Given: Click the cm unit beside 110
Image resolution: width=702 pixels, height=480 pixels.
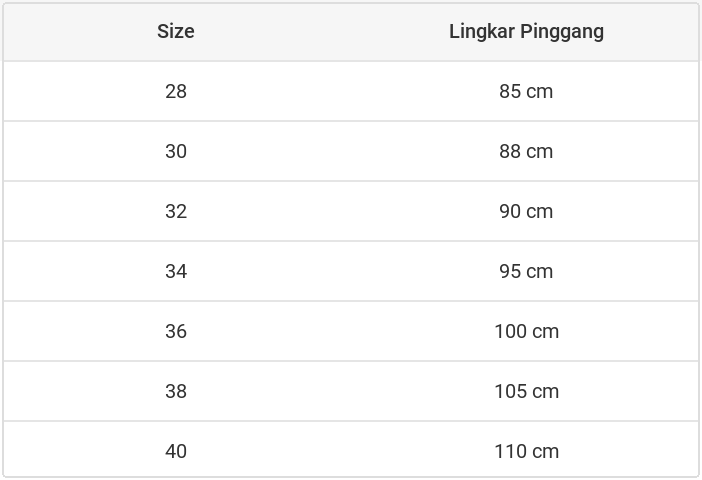Looking at the screenshot, I should [545, 452].
